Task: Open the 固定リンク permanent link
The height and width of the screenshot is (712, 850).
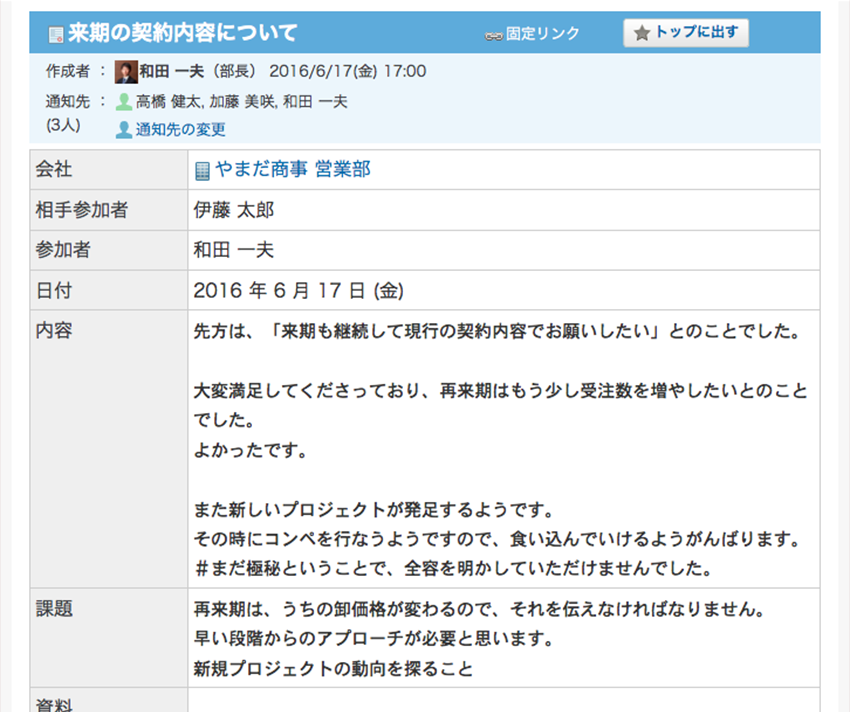Action: pos(542,34)
